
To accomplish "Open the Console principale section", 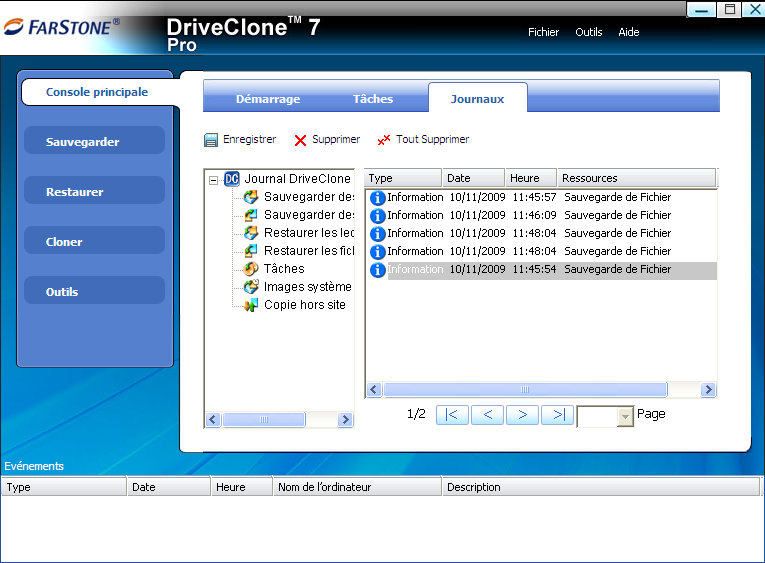I will (x=97, y=92).
